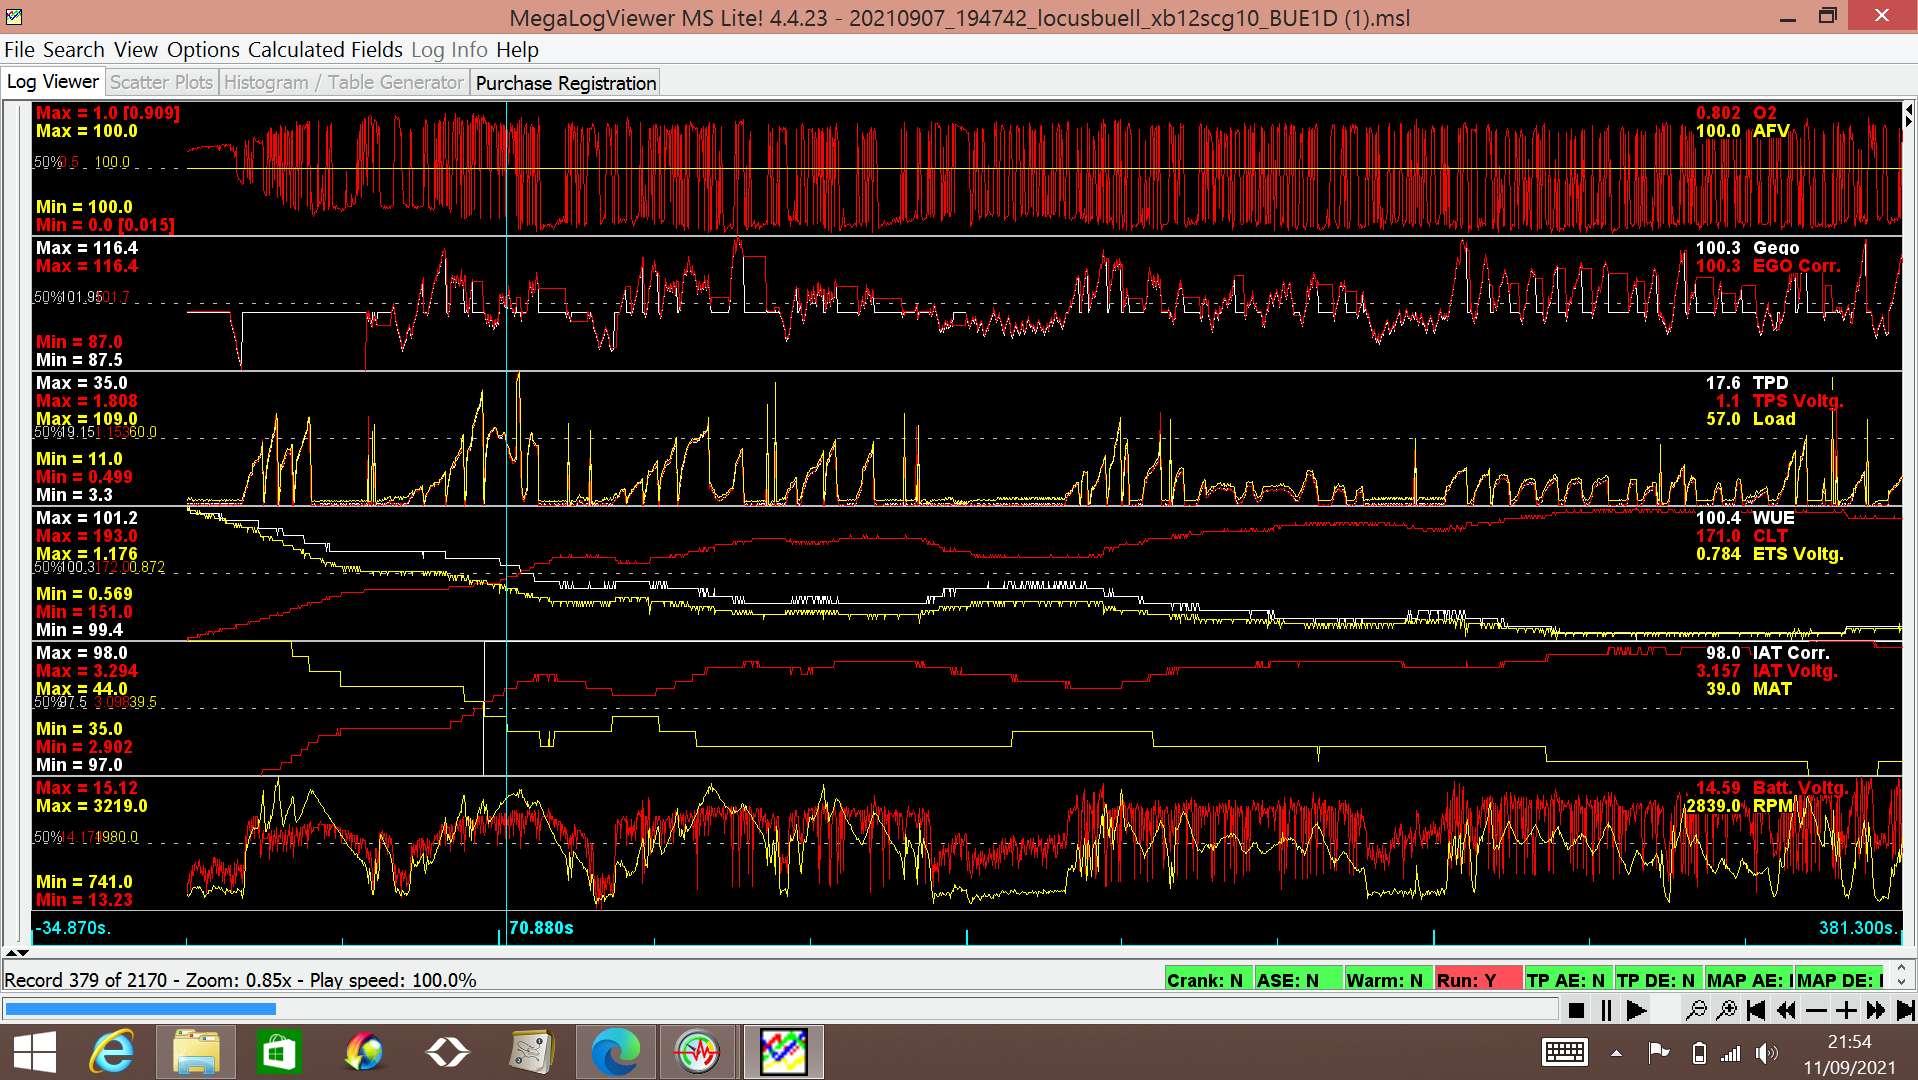Screen dimensions: 1918x1080
Task: Switch to the Scatter Plots tab
Action: coord(161,82)
